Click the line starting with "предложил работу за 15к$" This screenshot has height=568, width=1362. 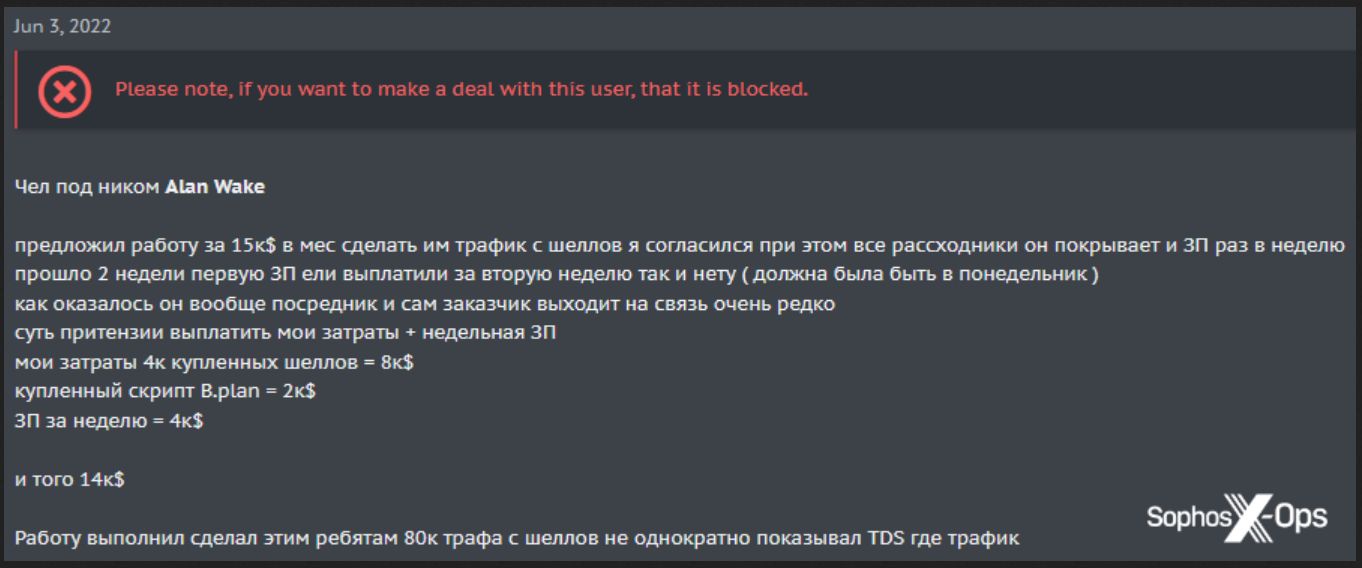tap(680, 246)
